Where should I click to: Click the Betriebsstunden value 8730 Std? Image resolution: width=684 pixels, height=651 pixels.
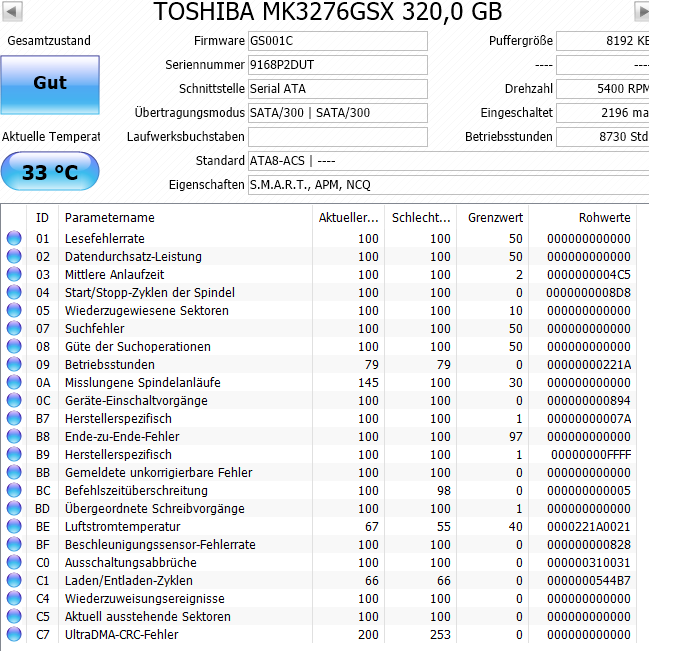(603, 137)
